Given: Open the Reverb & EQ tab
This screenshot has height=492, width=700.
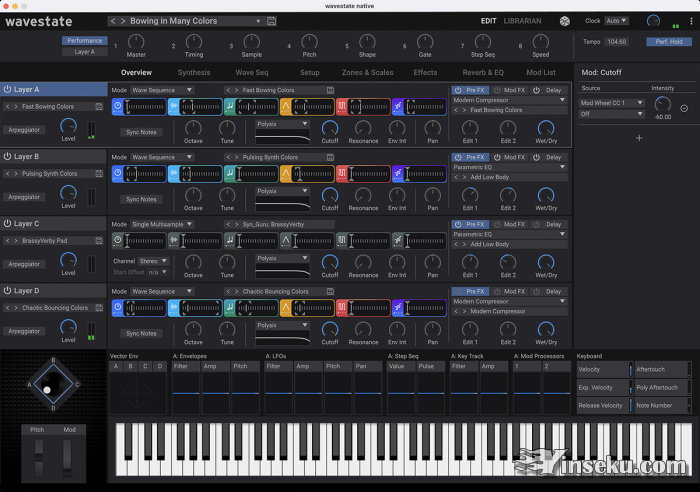Looking at the screenshot, I should point(483,73).
